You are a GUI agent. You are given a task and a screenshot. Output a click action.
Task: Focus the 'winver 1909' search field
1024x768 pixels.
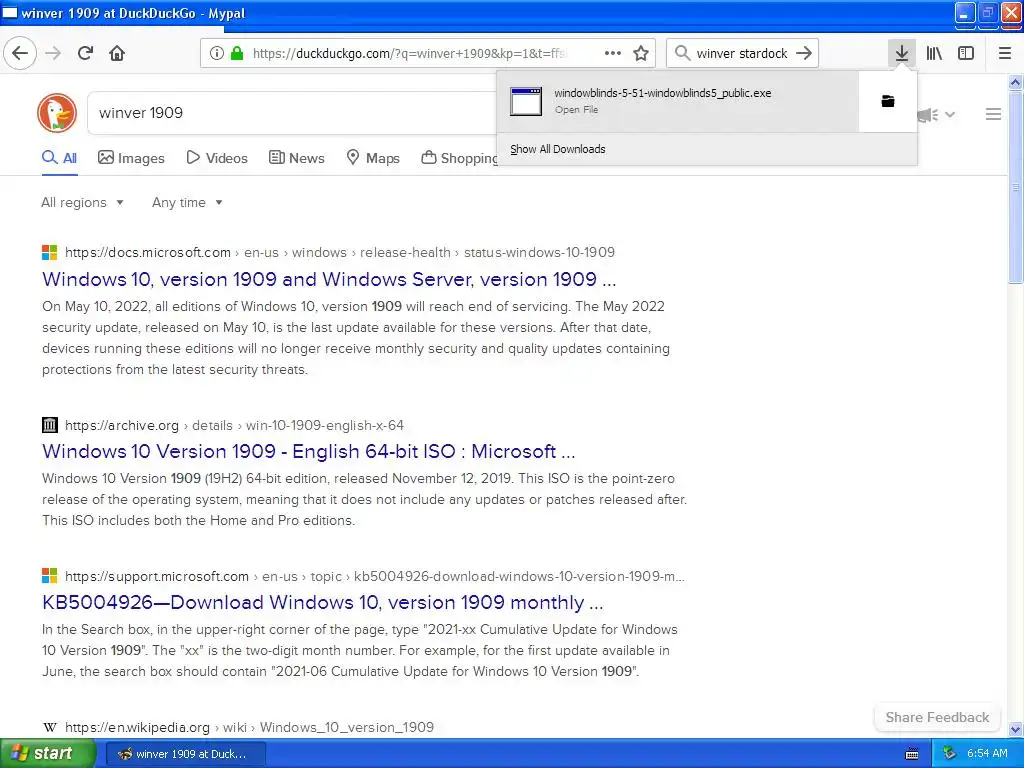(294, 113)
